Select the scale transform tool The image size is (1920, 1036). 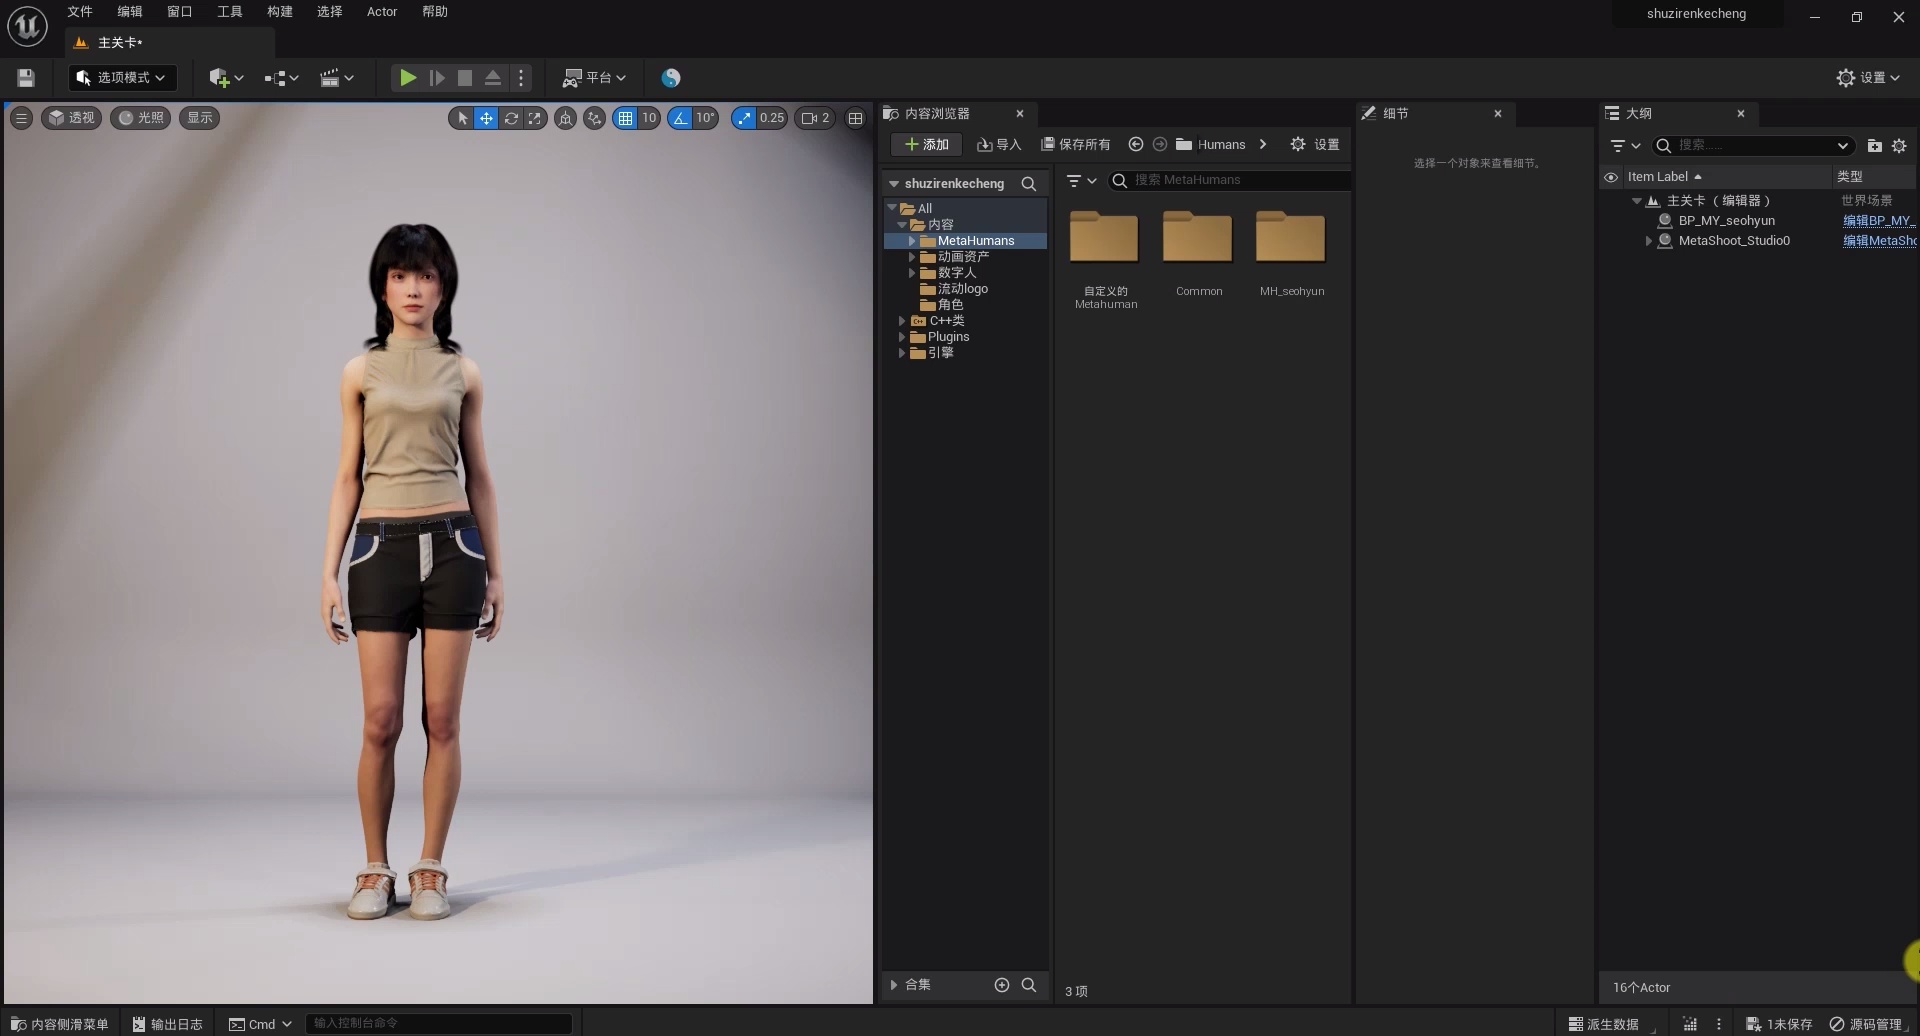click(535, 118)
